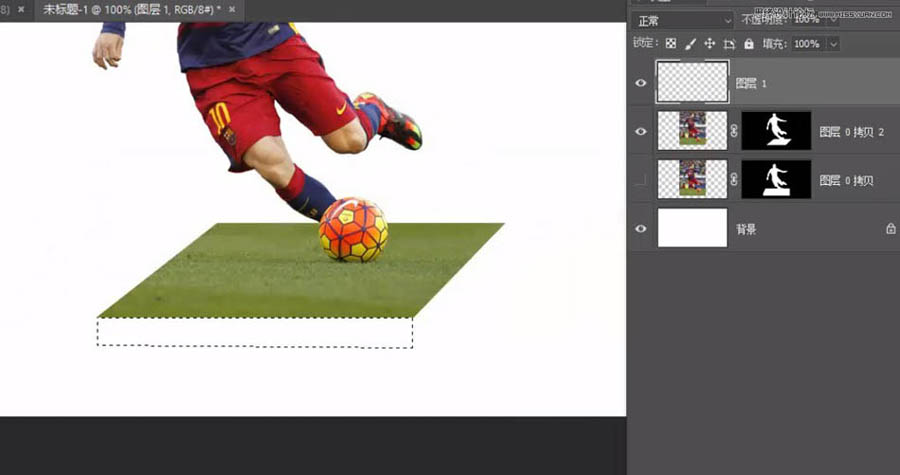Hide the 背景 background layer

coord(641,229)
